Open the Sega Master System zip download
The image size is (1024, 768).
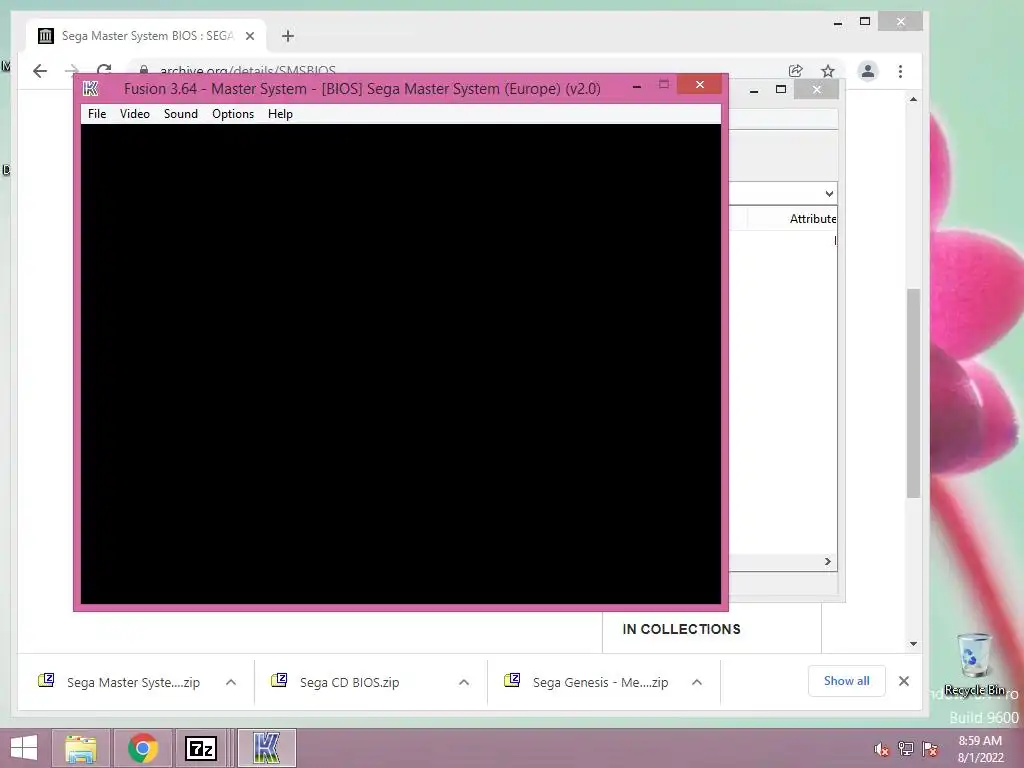coord(133,682)
